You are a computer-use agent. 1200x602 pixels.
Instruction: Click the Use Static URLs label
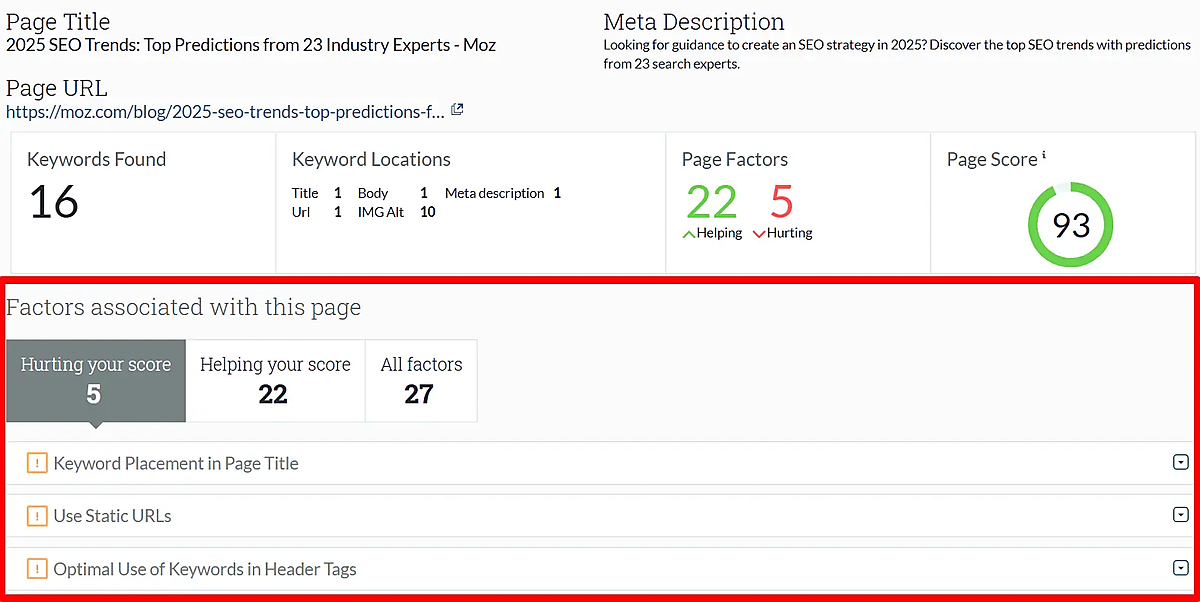112,516
